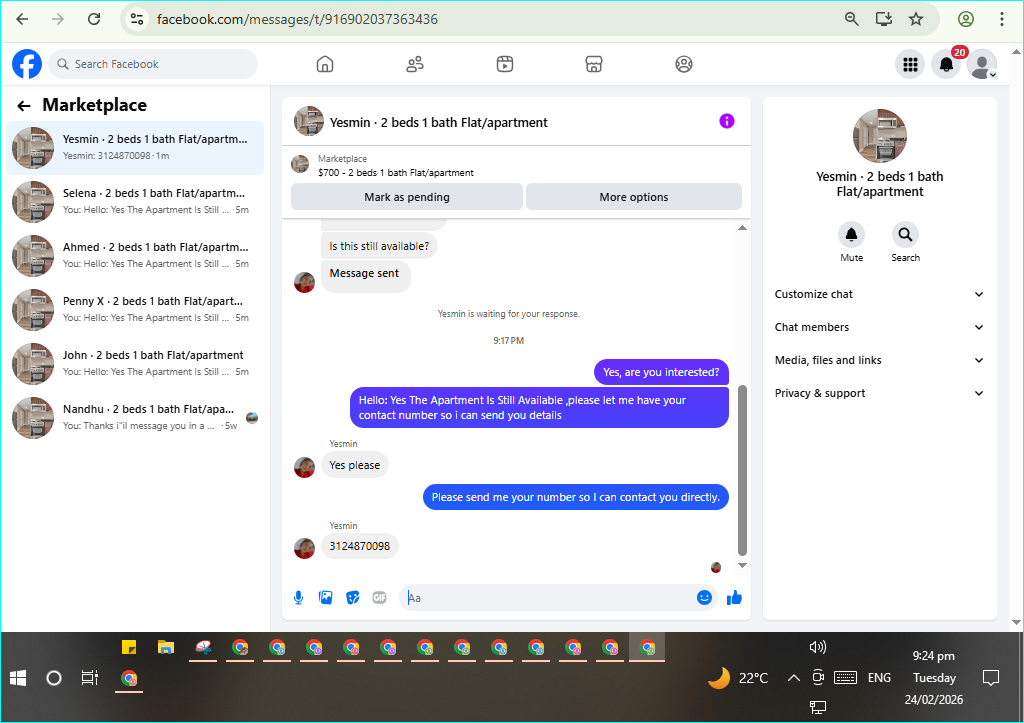This screenshot has height=723, width=1024.
Task: Expand Media, files and links section
Action: coord(879,360)
